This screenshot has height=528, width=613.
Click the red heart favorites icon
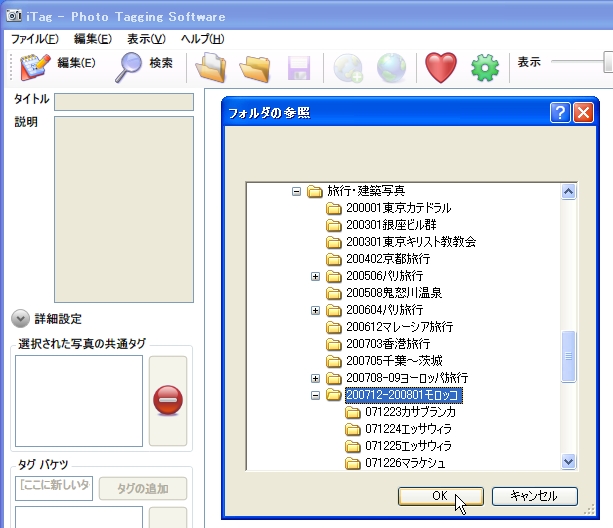441,68
